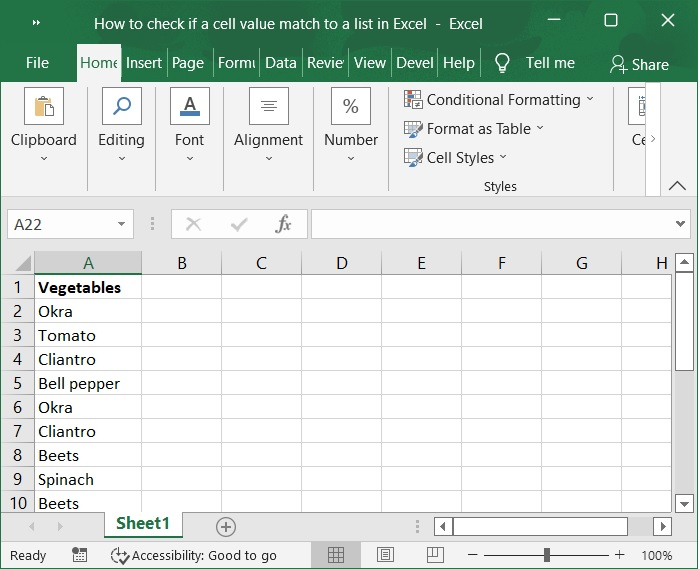Open the Name Box dropdown arrow
Image resolution: width=700 pixels, height=569 pixels.
point(122,224)
